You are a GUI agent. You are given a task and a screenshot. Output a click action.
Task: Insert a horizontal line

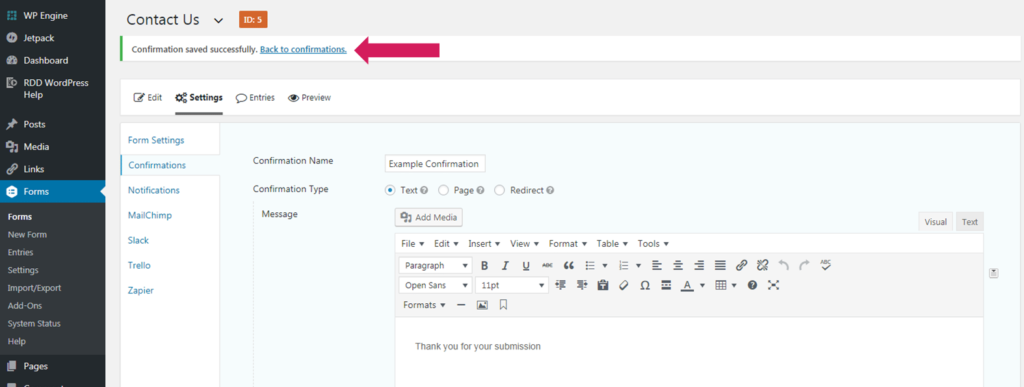click(461, 305)
